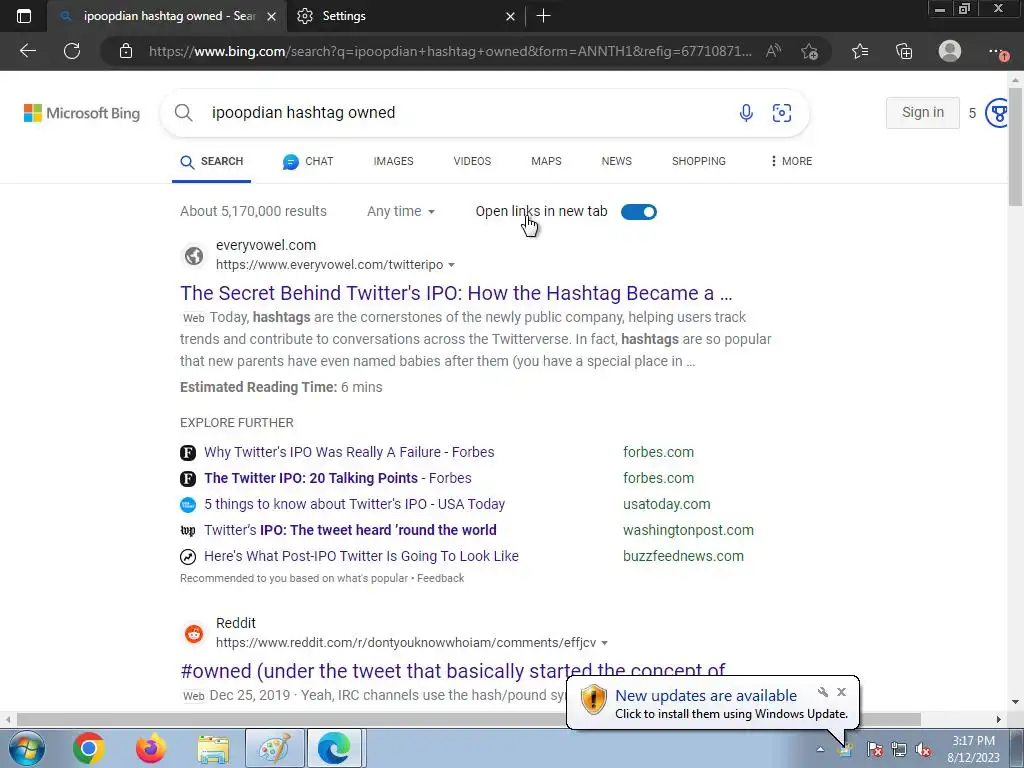The height and width of the screenshot is (768, 1024).
Task: Open the taskbar clock showing 3:17 PM
Action: (973, 749)
